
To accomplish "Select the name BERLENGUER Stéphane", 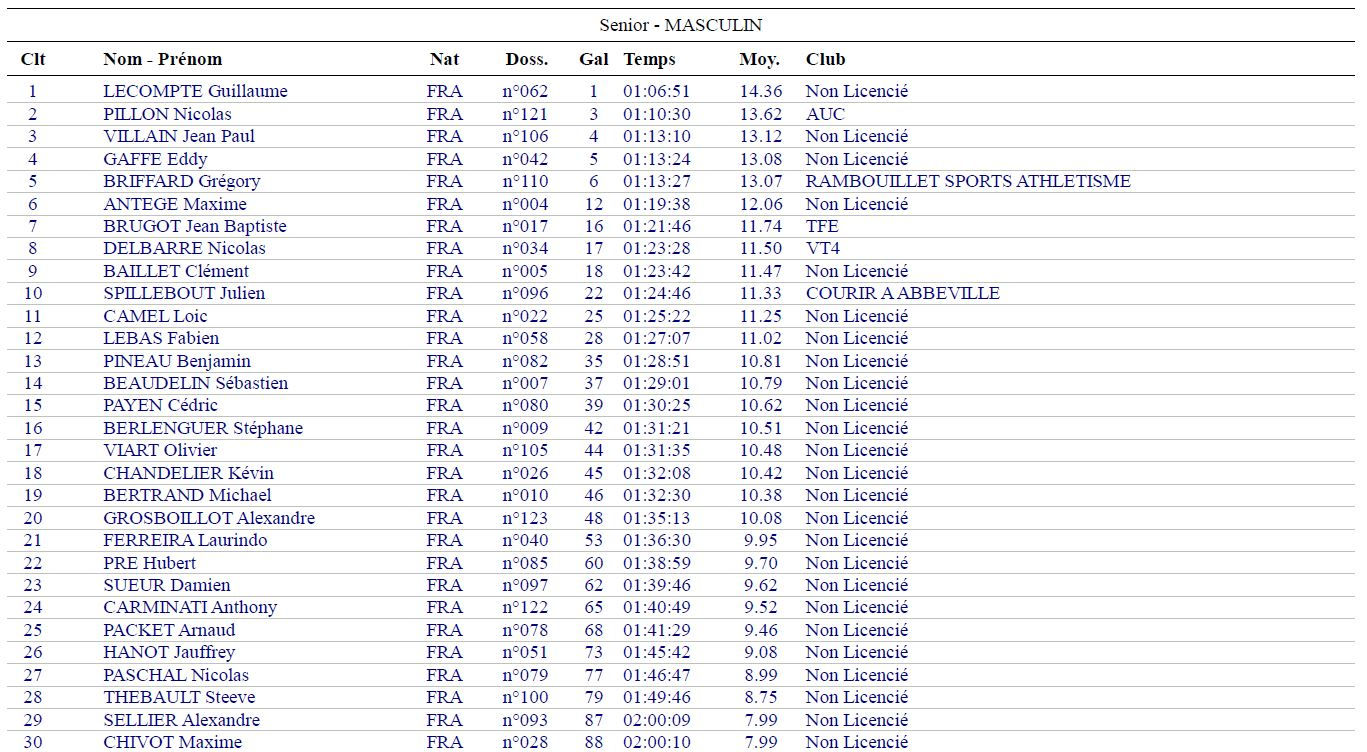I will [x=203, y=428].
